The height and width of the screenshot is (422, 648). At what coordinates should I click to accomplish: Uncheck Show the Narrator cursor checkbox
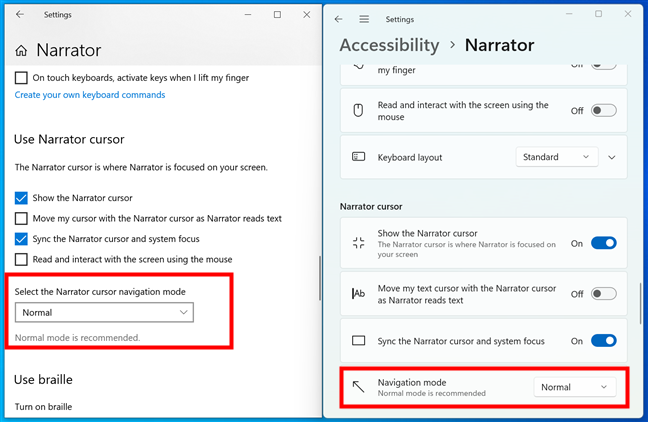[x=21, y=198]
